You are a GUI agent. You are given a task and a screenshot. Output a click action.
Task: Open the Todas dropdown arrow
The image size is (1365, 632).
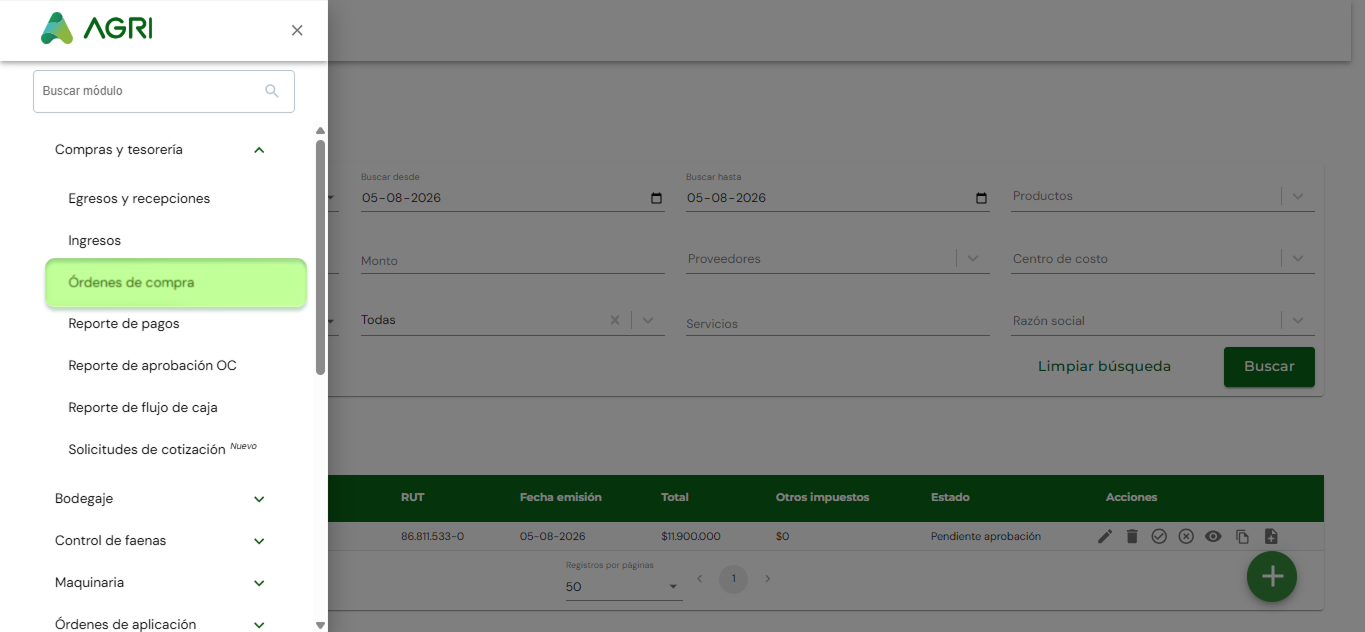pyautogui.click(x=648, y=320)
